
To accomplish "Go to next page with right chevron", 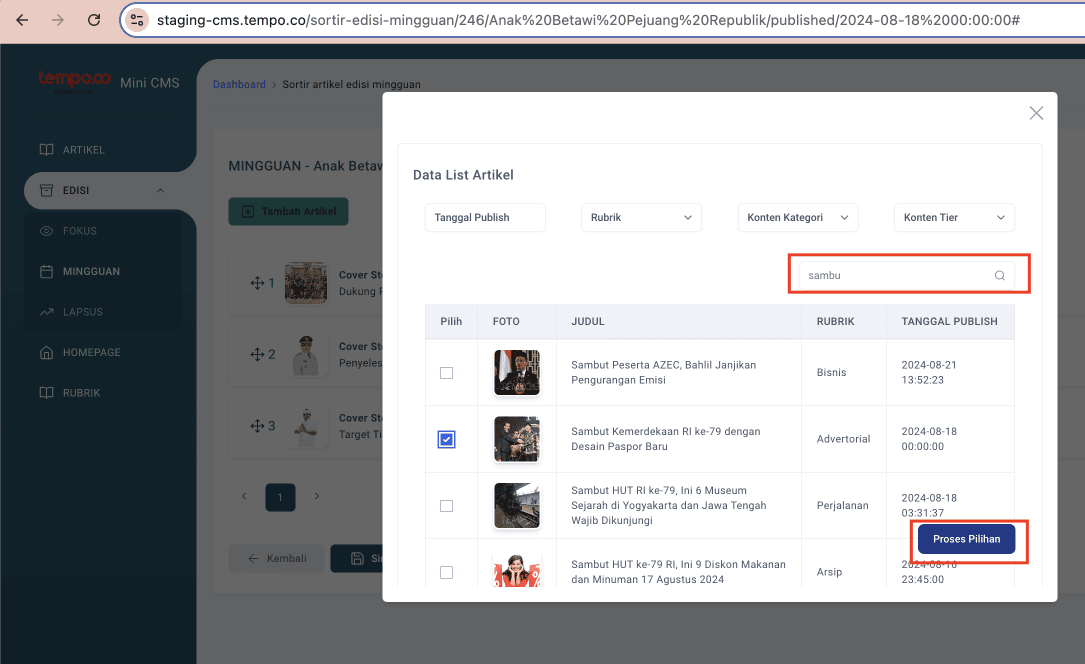I will tap(316, 497).
